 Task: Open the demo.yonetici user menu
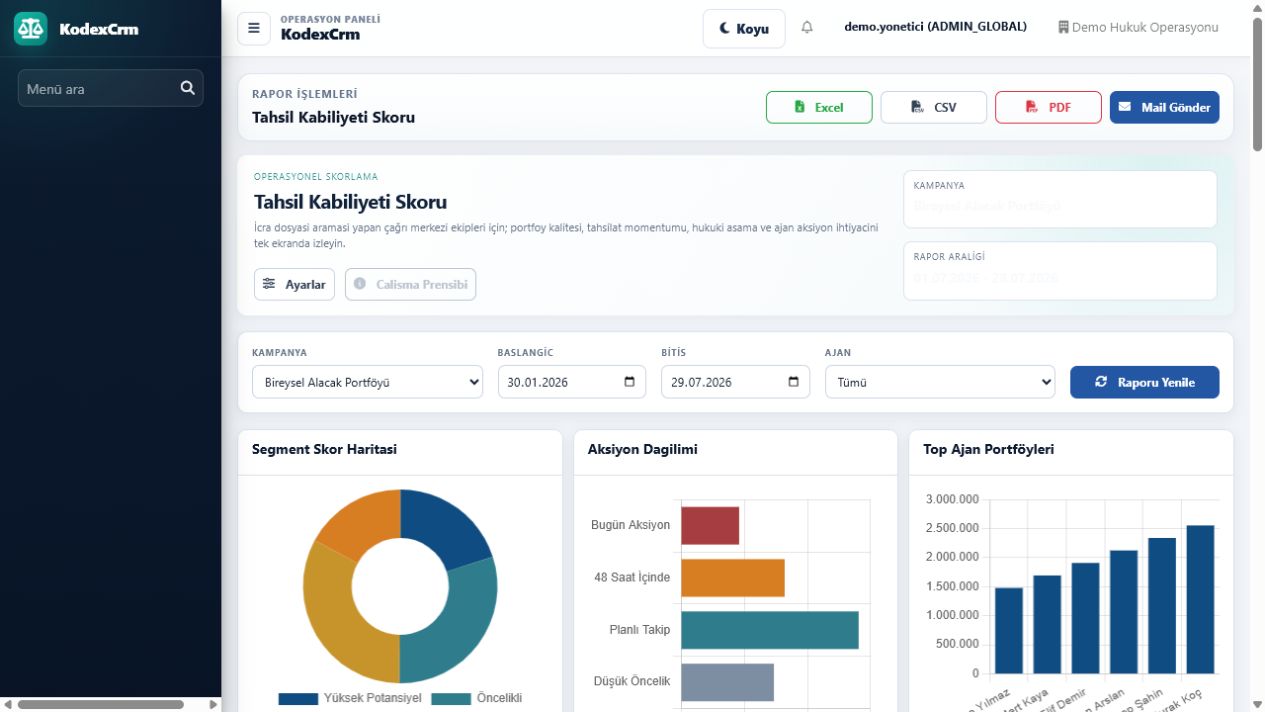pos(935,27)
